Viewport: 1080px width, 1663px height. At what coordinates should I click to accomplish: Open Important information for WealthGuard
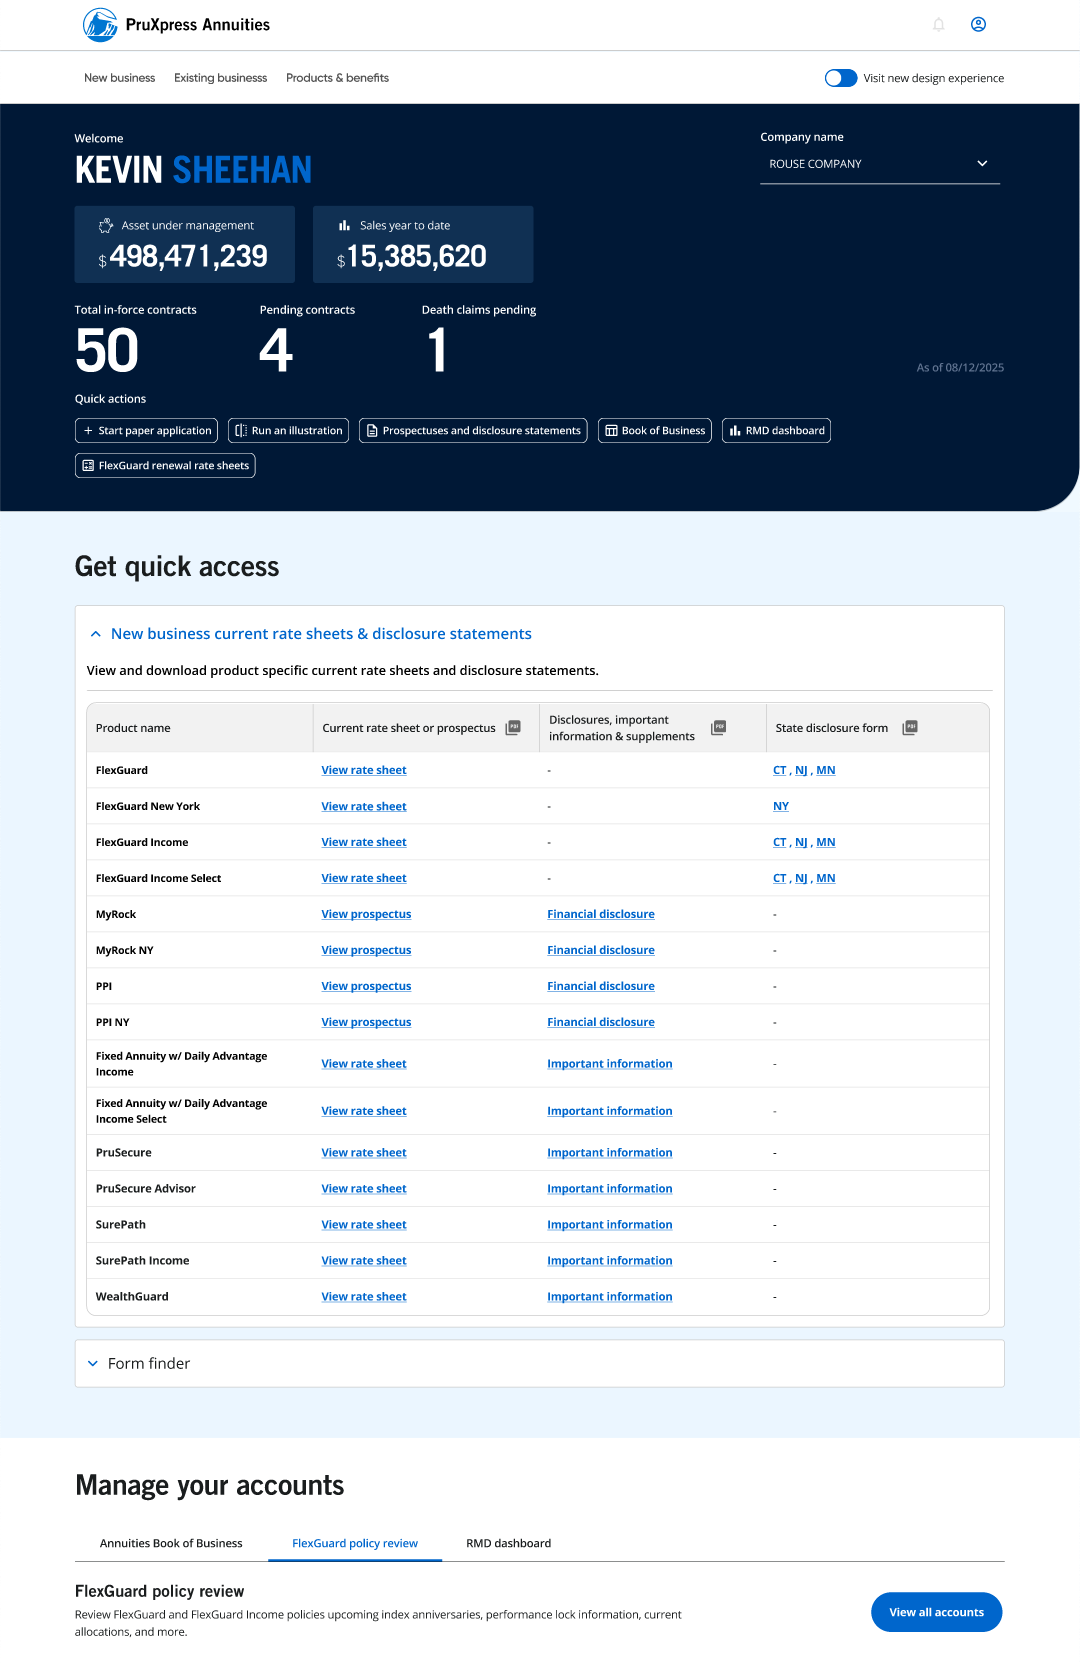[610, 1297]
